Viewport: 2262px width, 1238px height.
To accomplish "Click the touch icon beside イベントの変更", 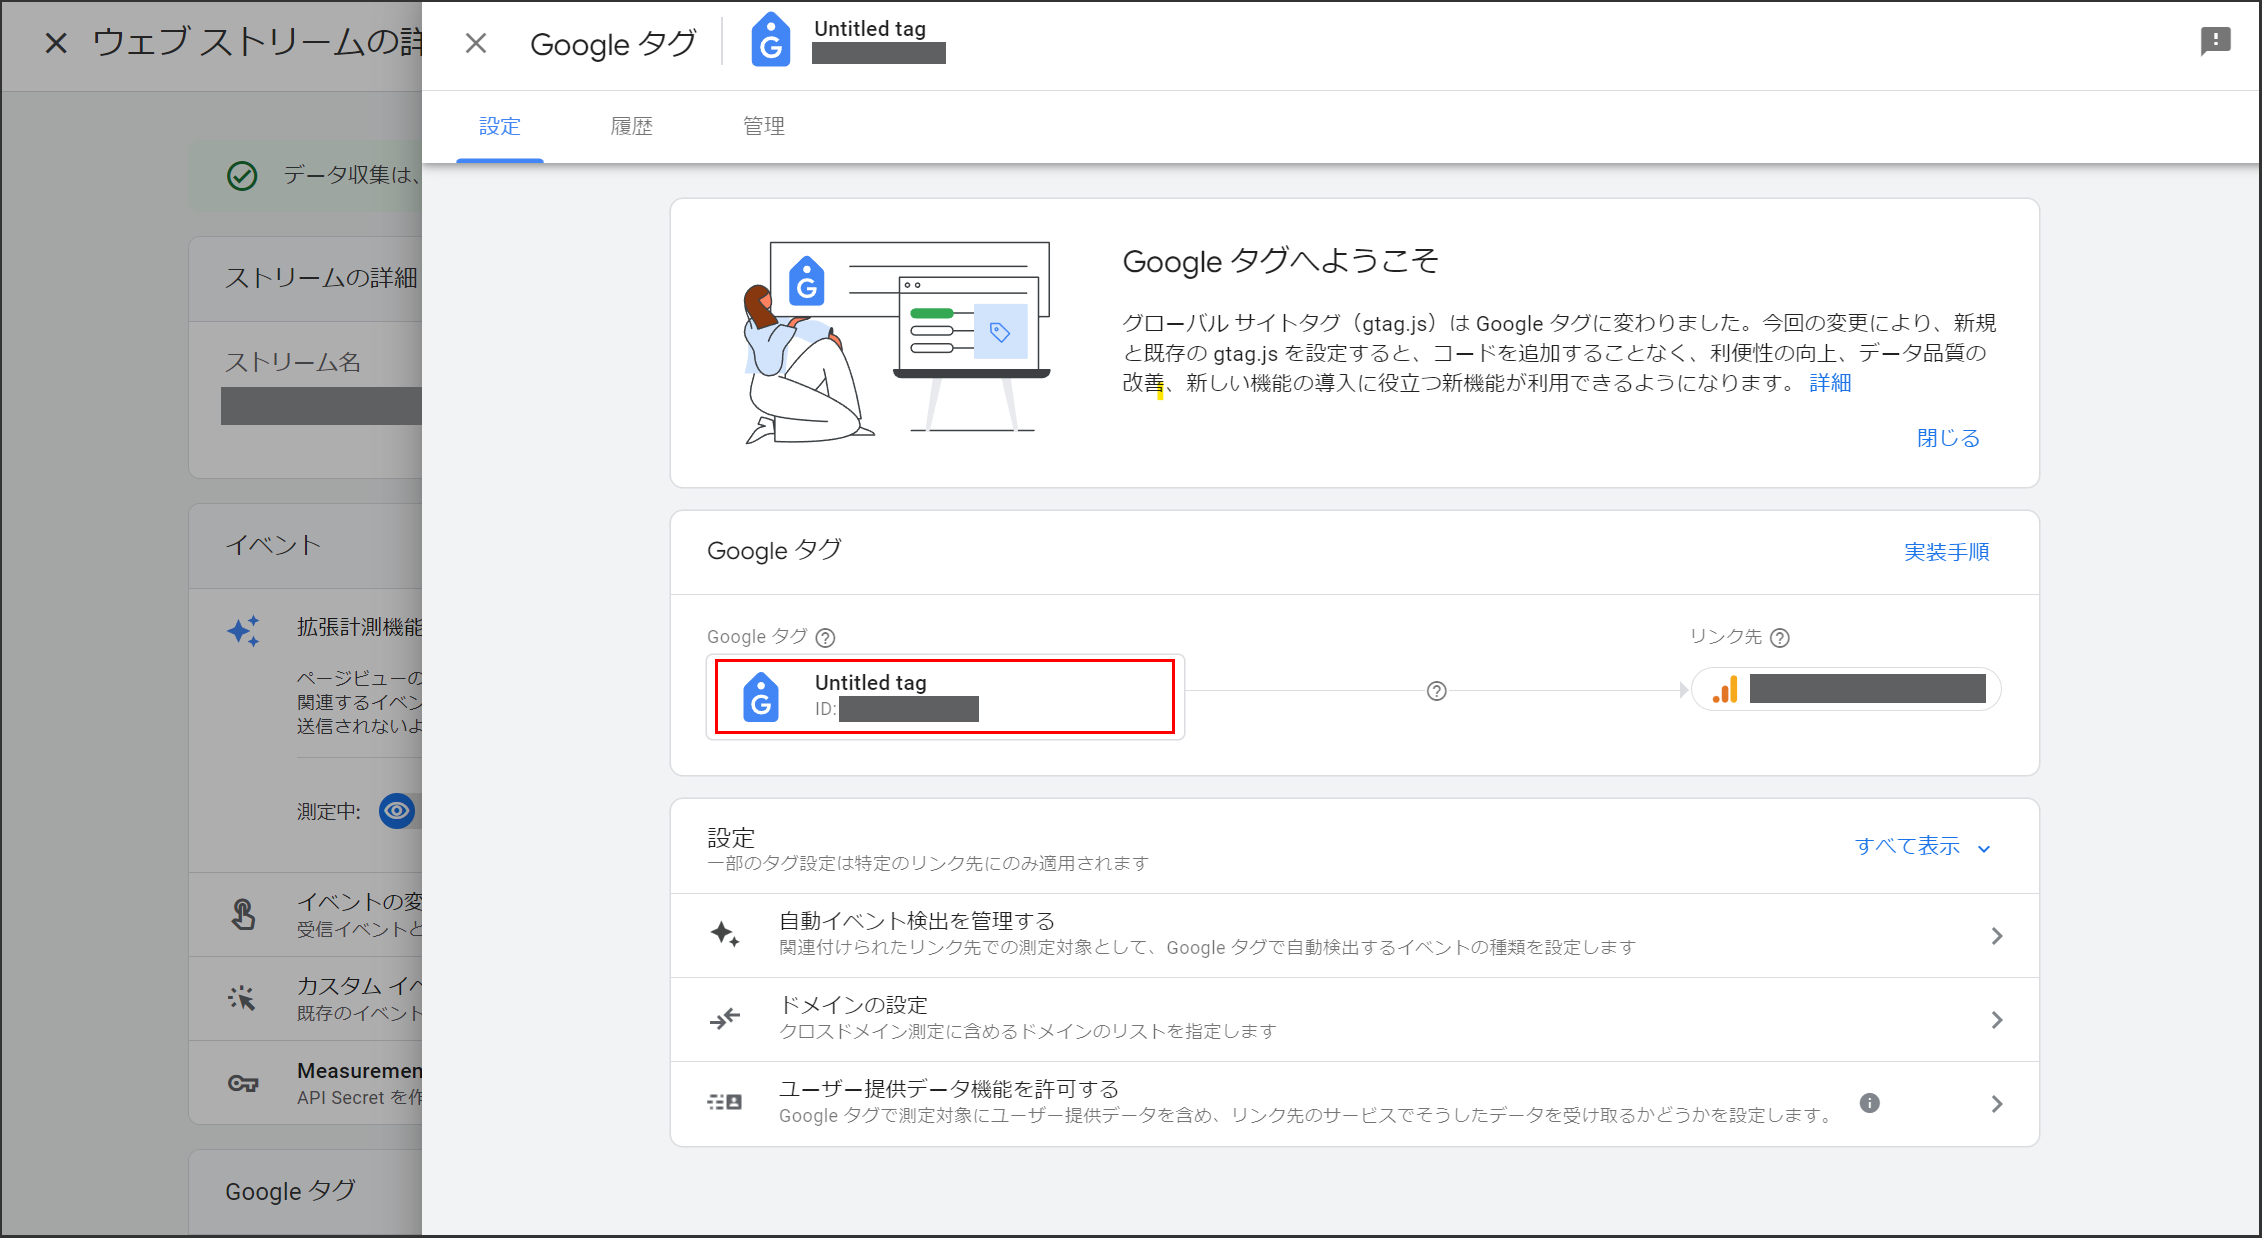I will (x=243, y=914).
